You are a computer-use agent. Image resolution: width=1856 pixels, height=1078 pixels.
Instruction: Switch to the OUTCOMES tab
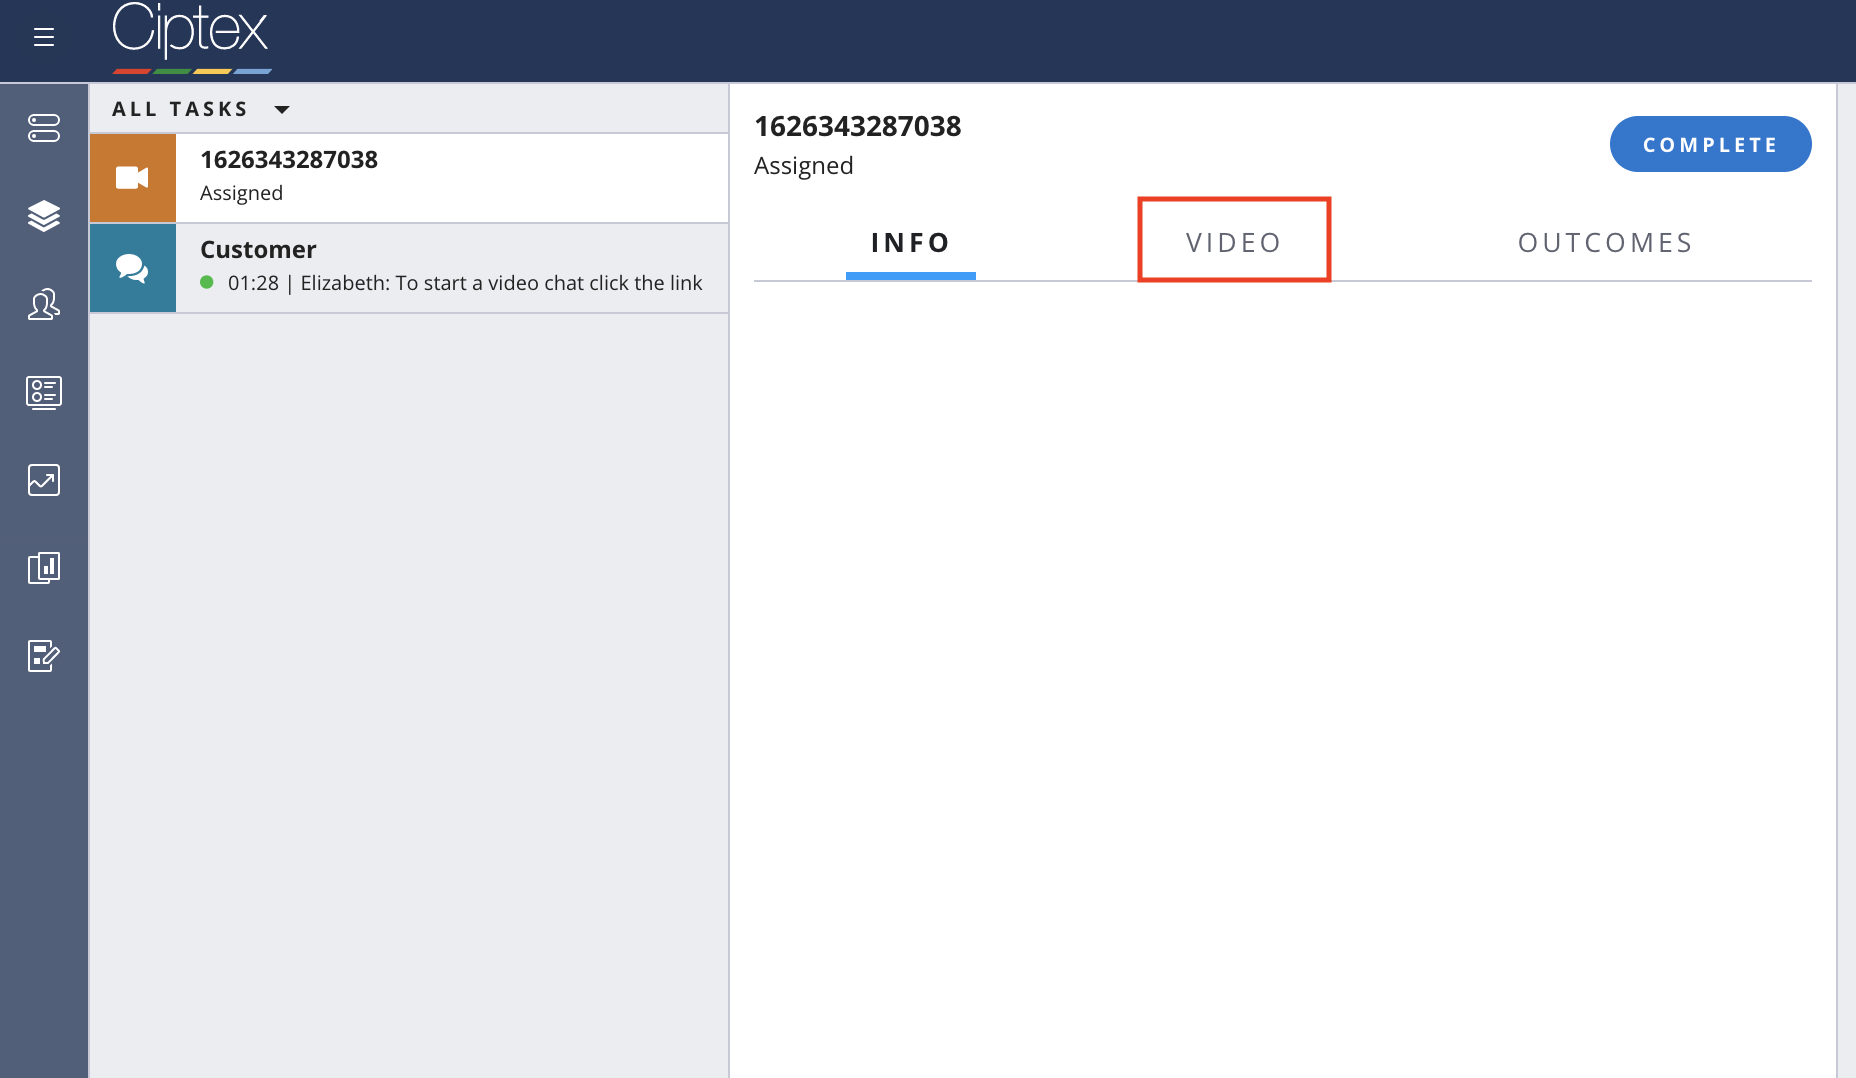1606,243
